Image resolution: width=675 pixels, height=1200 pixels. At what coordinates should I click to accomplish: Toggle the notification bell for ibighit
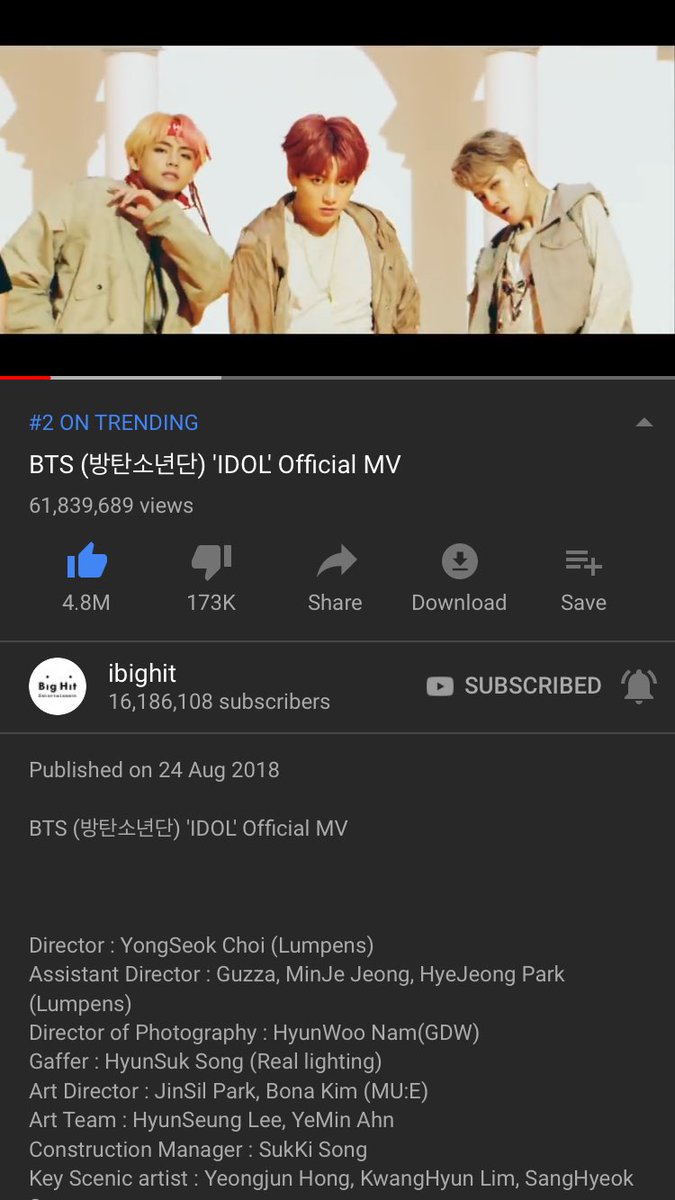pos(639,686)
